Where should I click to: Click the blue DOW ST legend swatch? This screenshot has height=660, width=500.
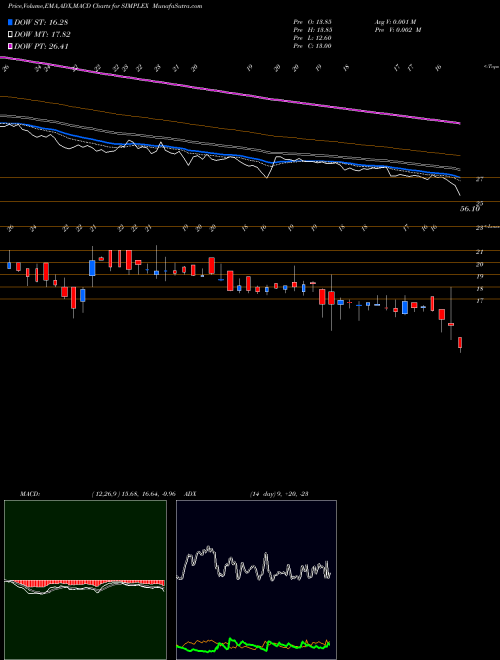point(11,22)
